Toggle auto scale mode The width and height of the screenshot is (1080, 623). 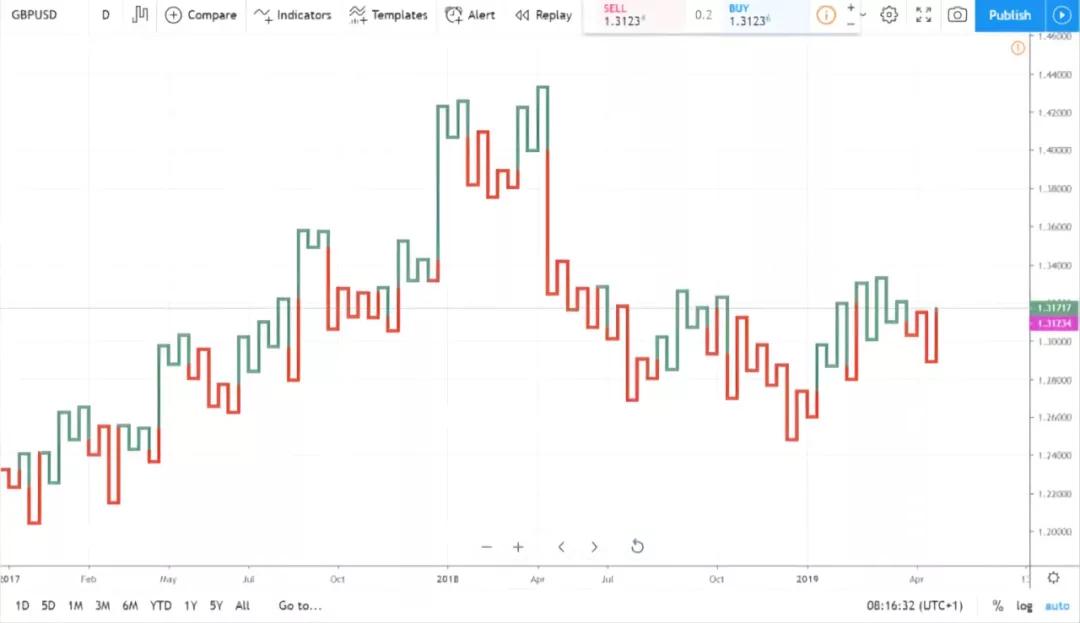click(1057, 606)
